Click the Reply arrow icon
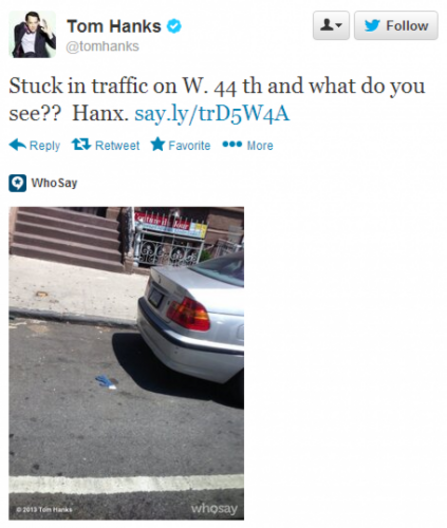 pyautogui.click(x=18, y=145)
